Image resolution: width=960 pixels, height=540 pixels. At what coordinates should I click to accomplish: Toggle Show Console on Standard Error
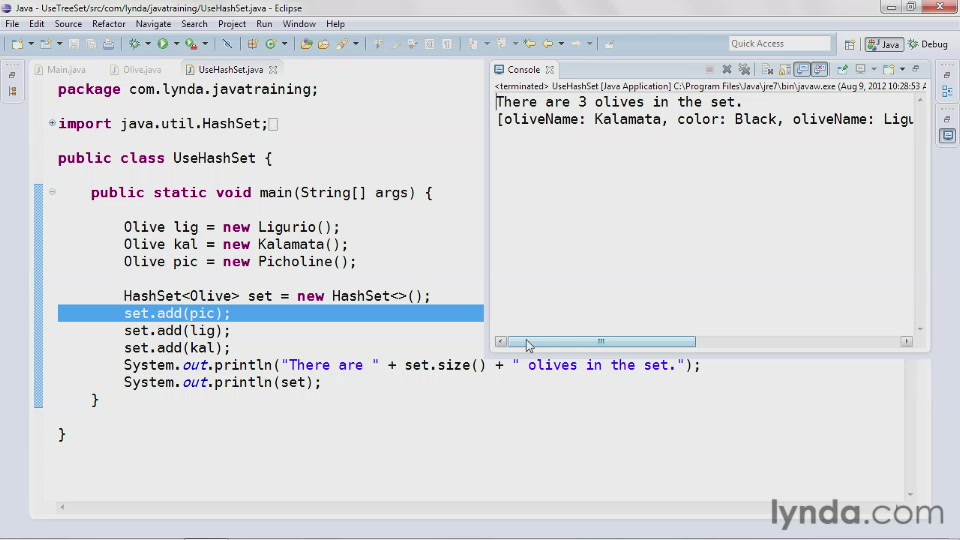tap(819, 69)
